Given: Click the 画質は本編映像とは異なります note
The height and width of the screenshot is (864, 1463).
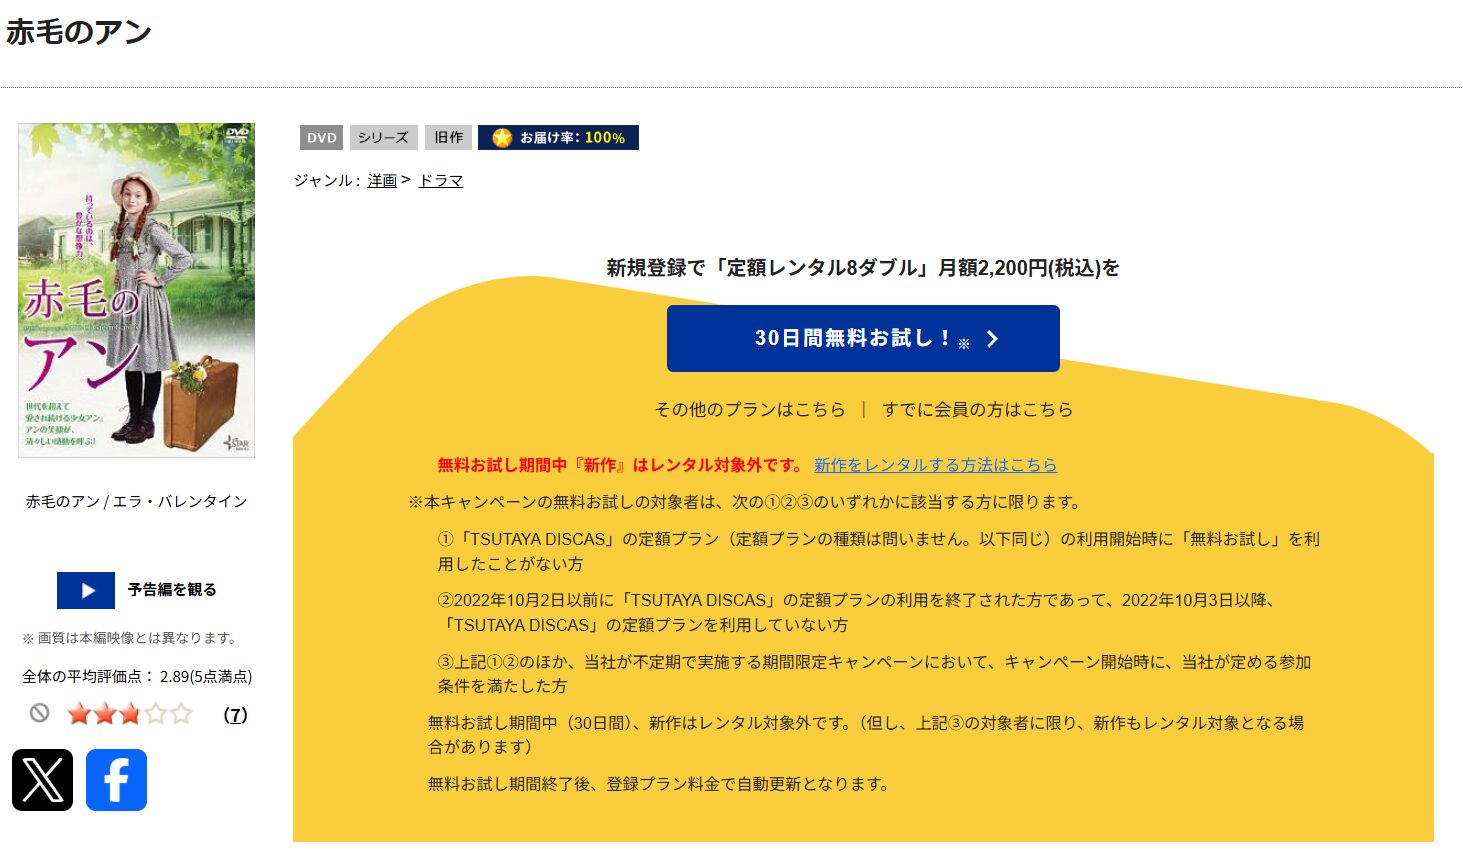Looking at the screenshot, I should point(130,638).
